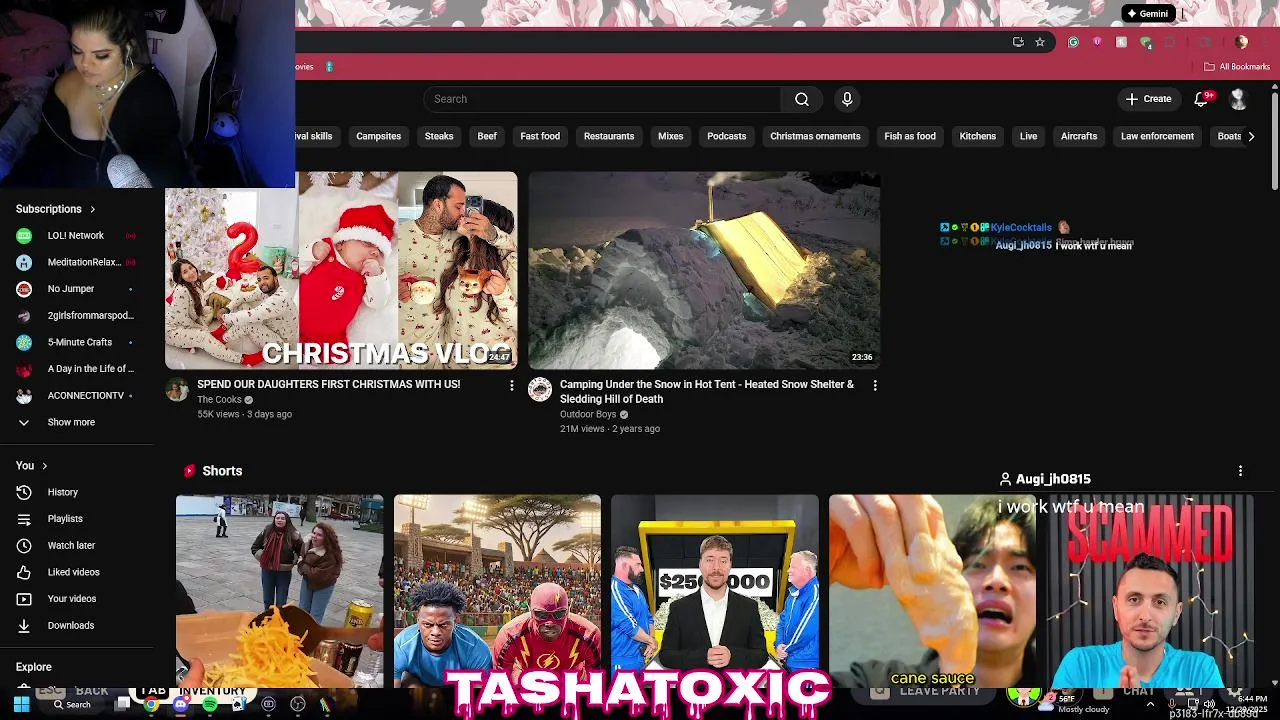Open Liked videos in the sidebar
The width and height of the screenshot is (1280, 720).
coord(76,572)
